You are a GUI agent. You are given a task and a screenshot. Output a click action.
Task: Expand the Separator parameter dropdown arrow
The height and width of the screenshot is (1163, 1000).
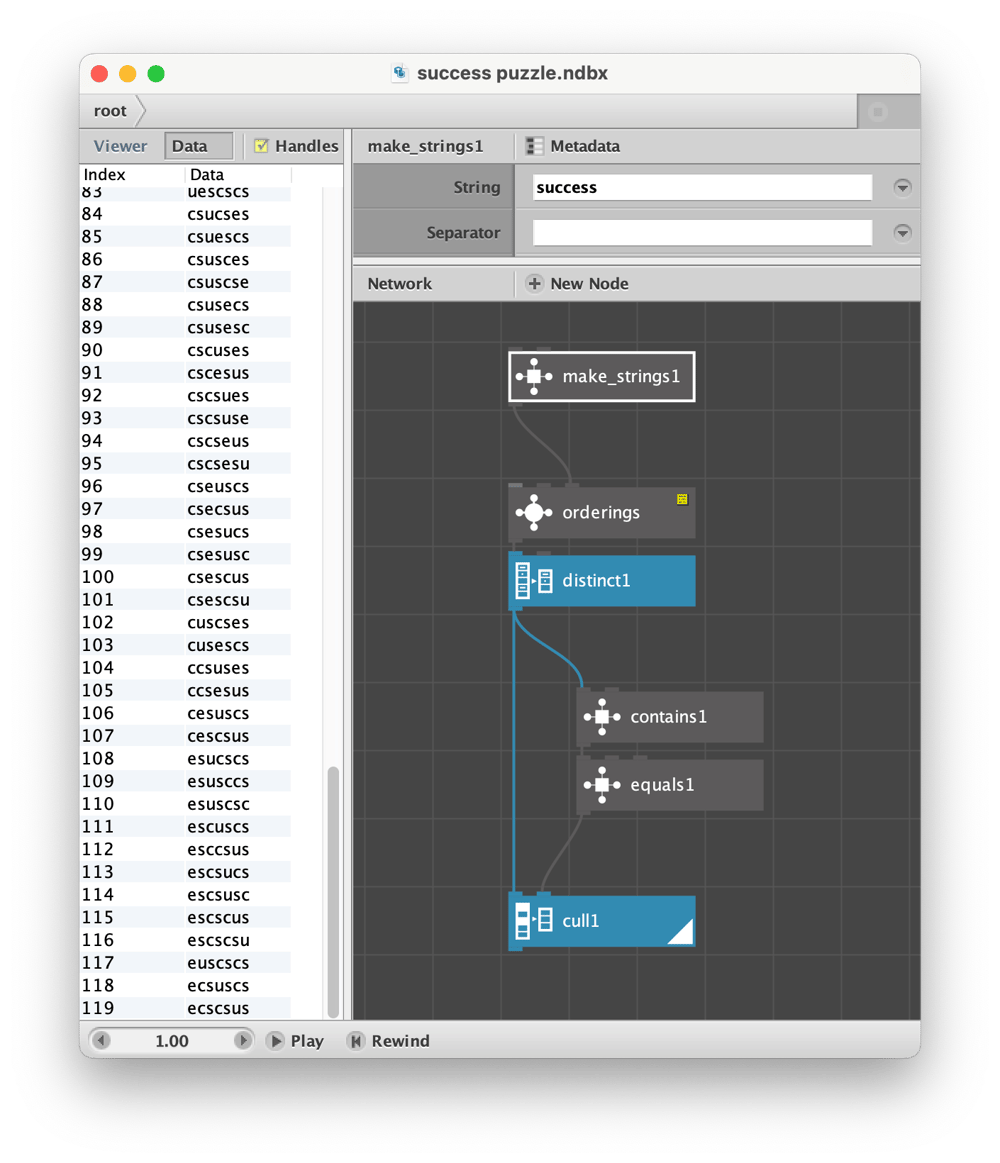(x=902, y=233)
